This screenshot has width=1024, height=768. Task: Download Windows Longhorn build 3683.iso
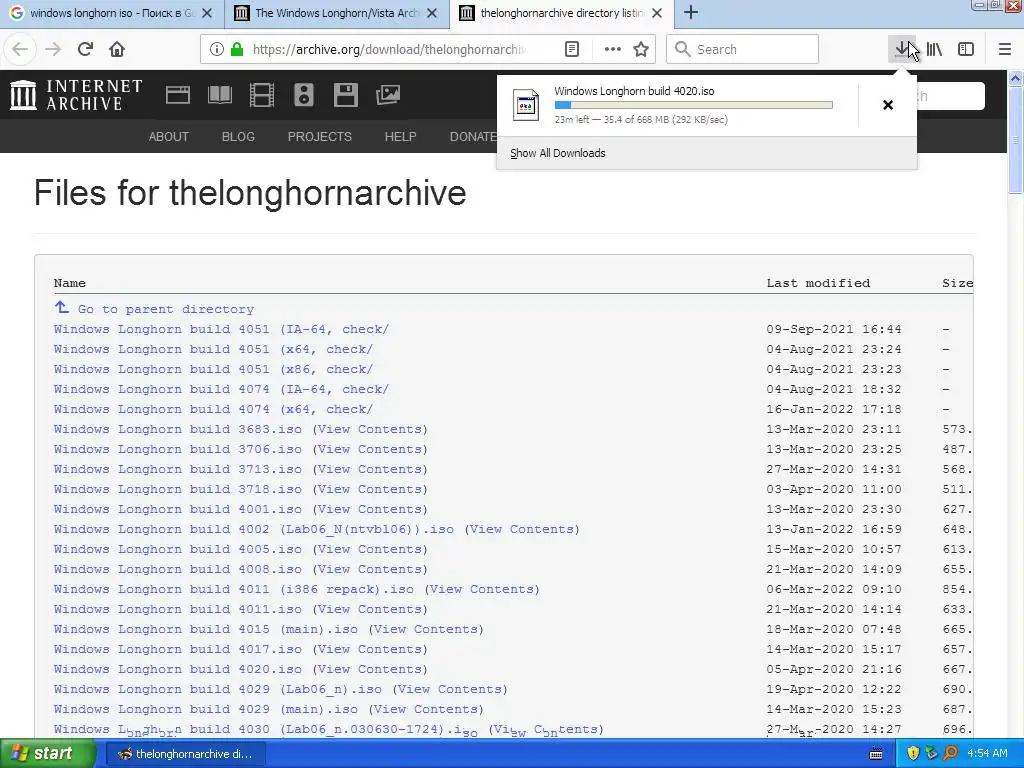178,429
